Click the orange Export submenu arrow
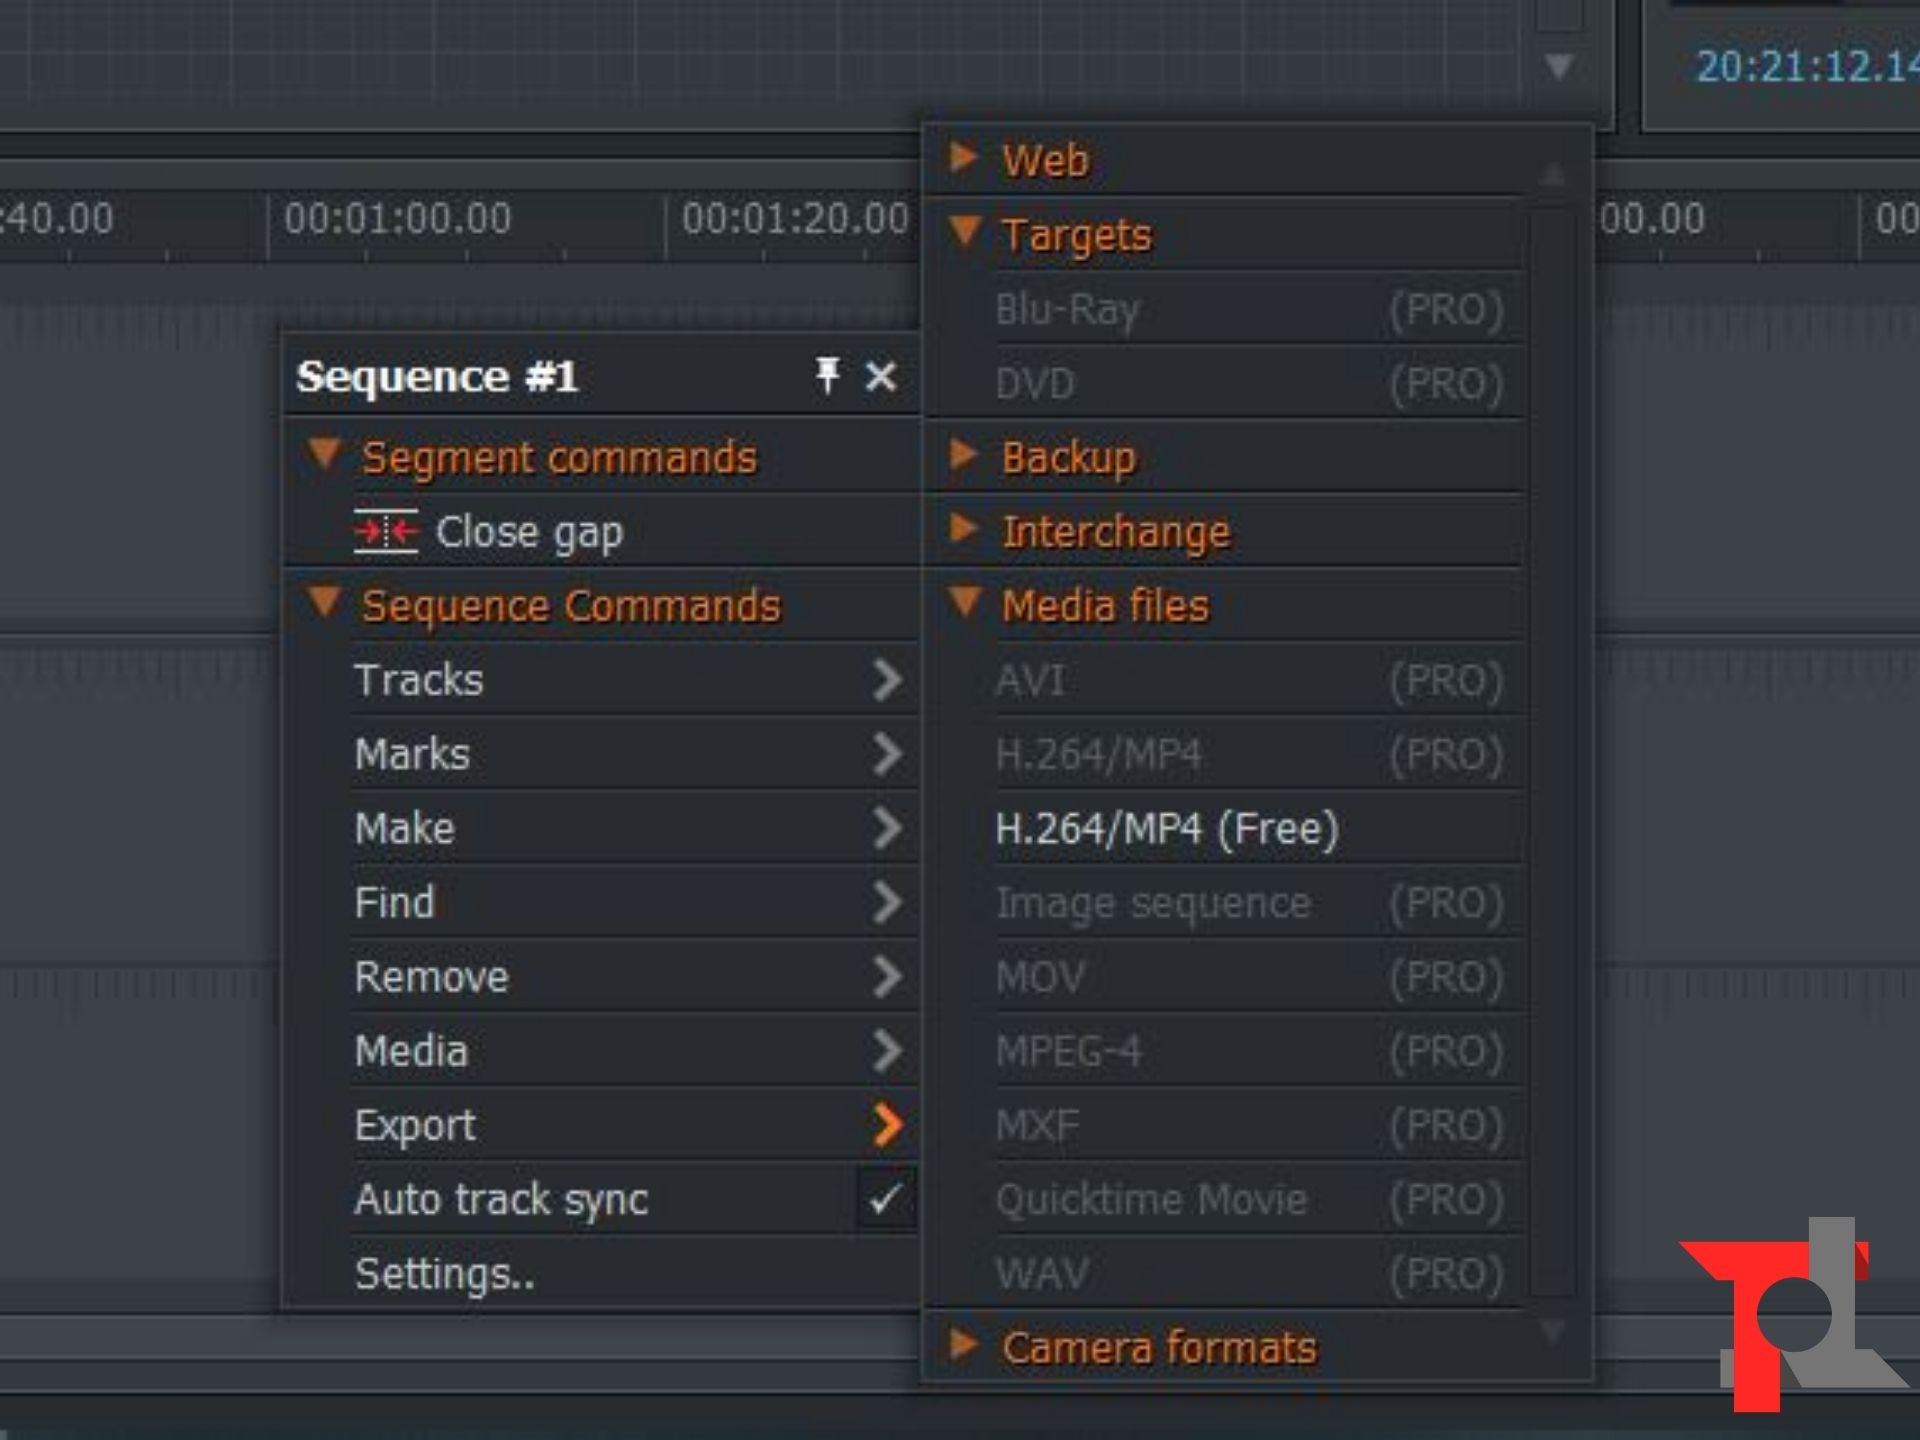 point(886,1125)
